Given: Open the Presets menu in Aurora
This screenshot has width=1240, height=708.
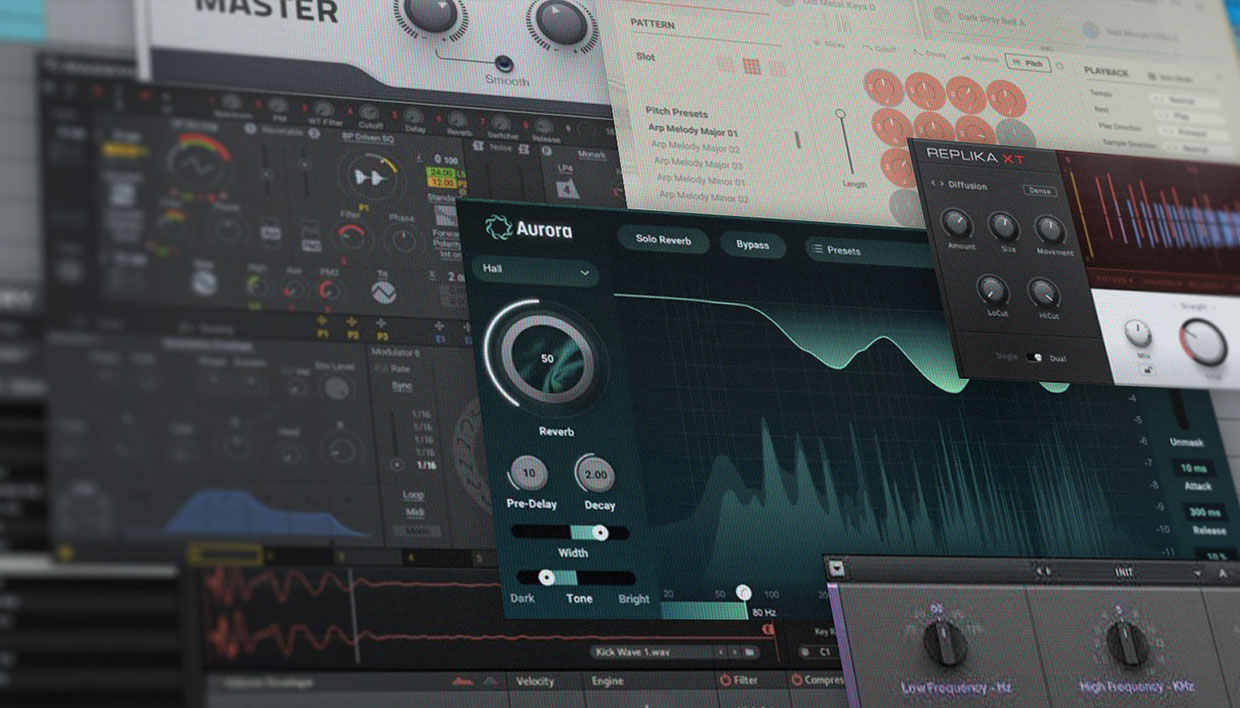Looking at the screenshot, I should tap(843, 250).
